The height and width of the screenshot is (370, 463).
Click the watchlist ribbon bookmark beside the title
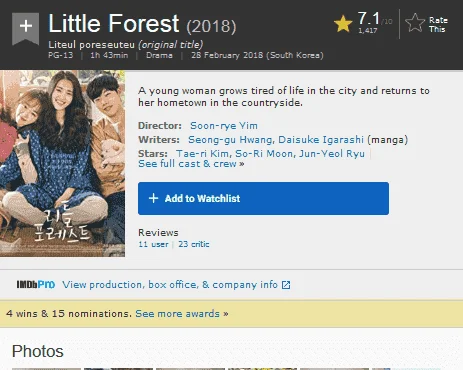click(x=25, y=29)
